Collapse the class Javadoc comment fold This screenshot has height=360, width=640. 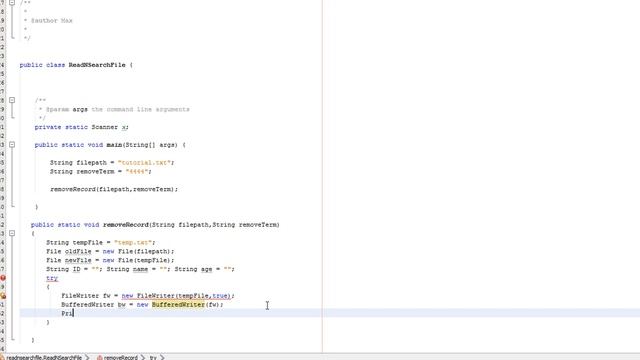pos(12,2)
